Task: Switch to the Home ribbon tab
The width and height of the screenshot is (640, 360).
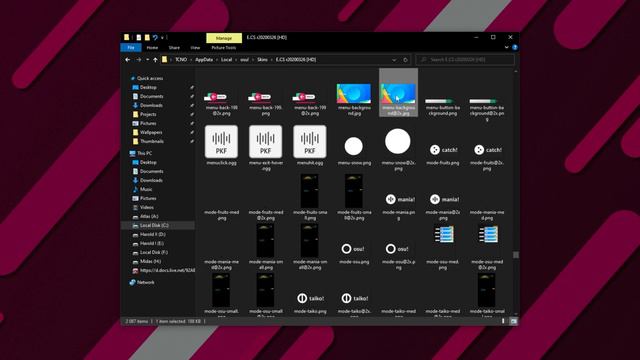Action: (152, 48)
